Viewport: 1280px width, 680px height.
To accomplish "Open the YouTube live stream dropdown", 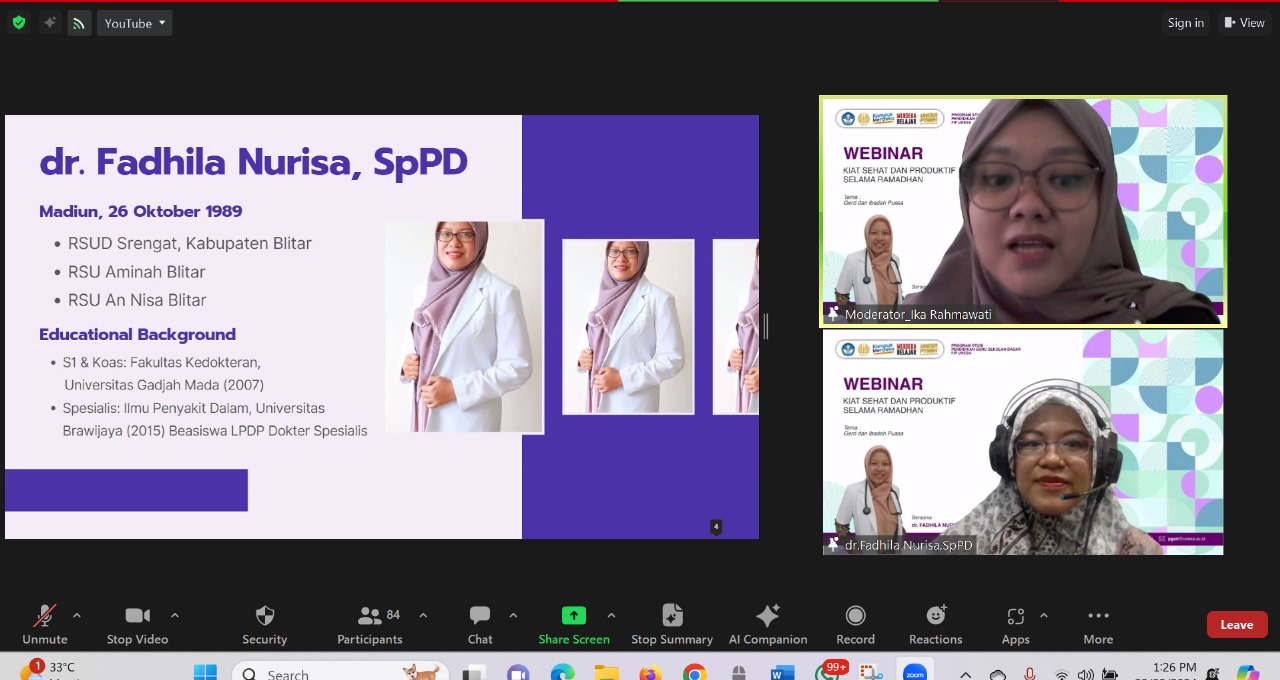I will [135, 23].
